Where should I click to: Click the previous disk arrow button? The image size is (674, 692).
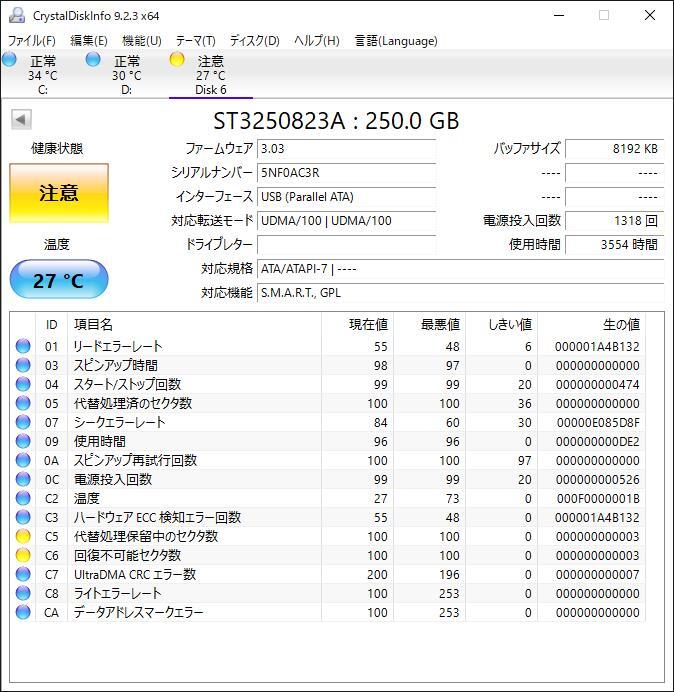[x=21, y=119]
